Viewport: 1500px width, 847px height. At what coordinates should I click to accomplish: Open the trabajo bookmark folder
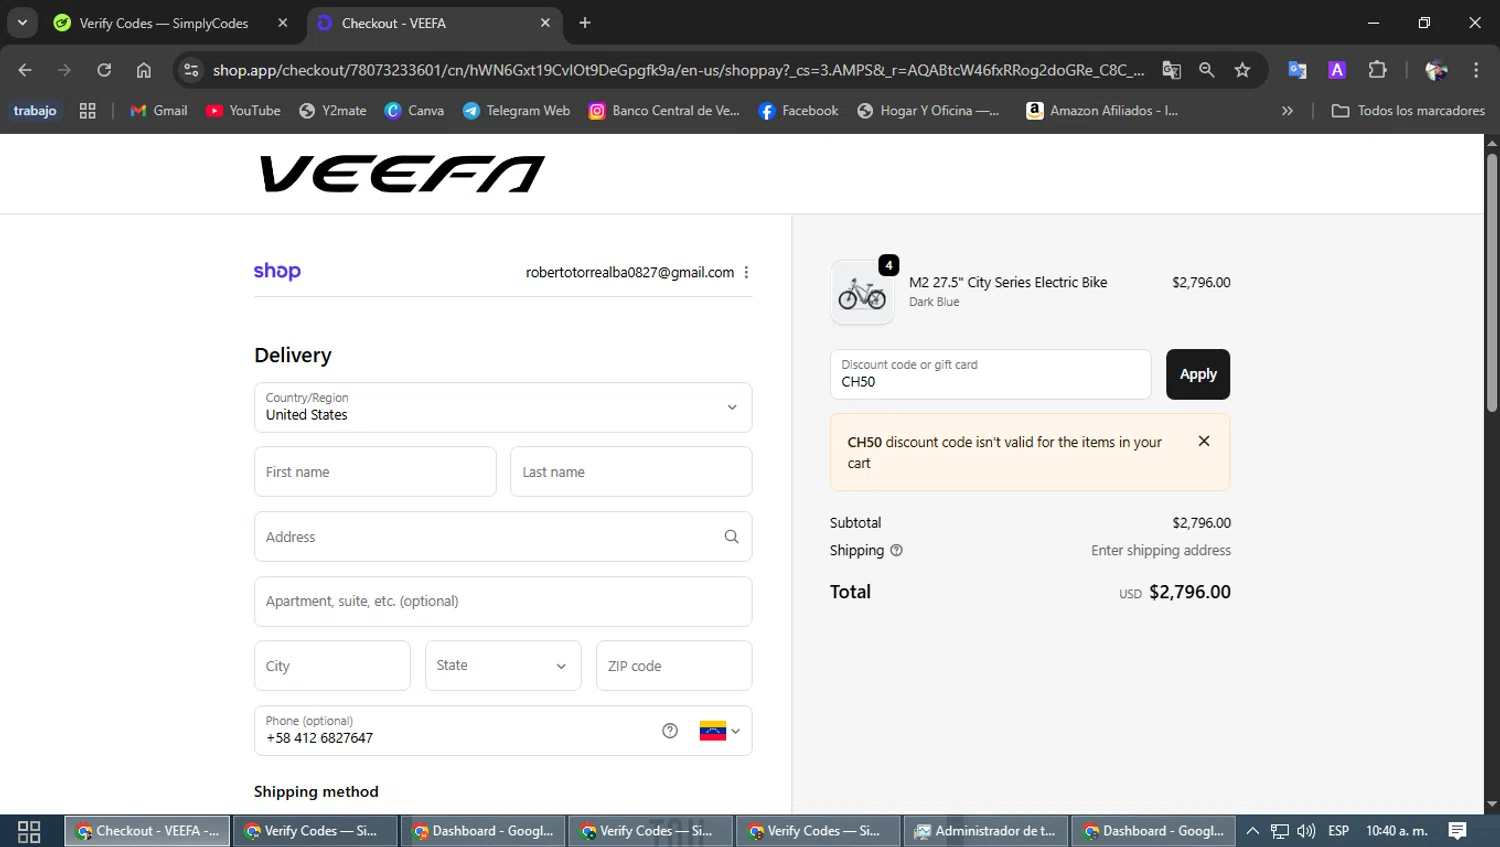coord(35,111)
